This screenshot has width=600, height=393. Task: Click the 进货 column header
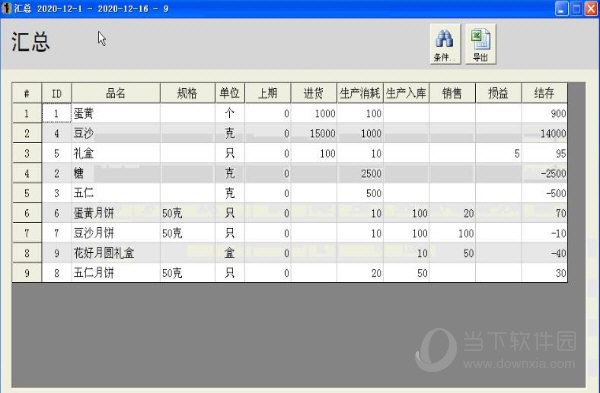[x=314, y=93]
